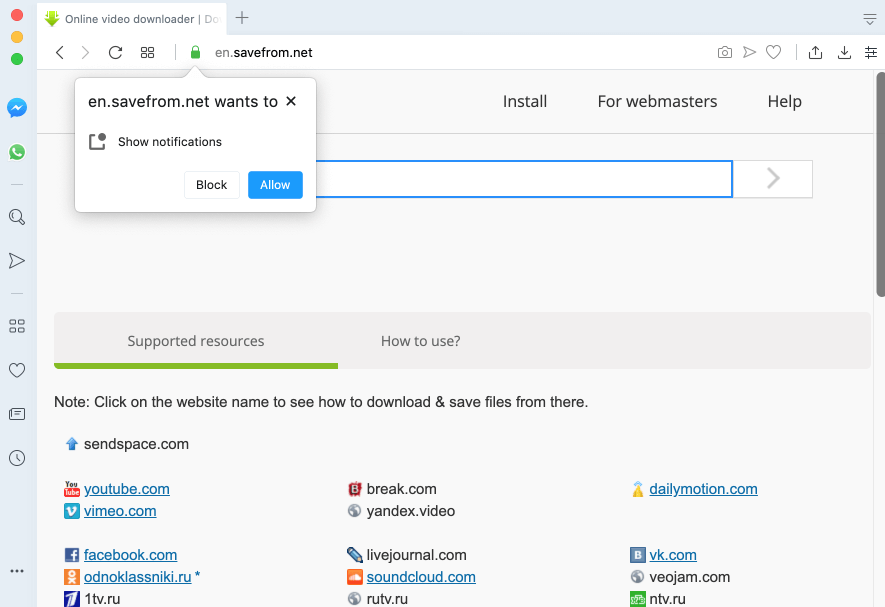The width and height of the screenshot is (885, 607).
Task: Take a snapshot with the camera icon
Action: coord(725,53)
